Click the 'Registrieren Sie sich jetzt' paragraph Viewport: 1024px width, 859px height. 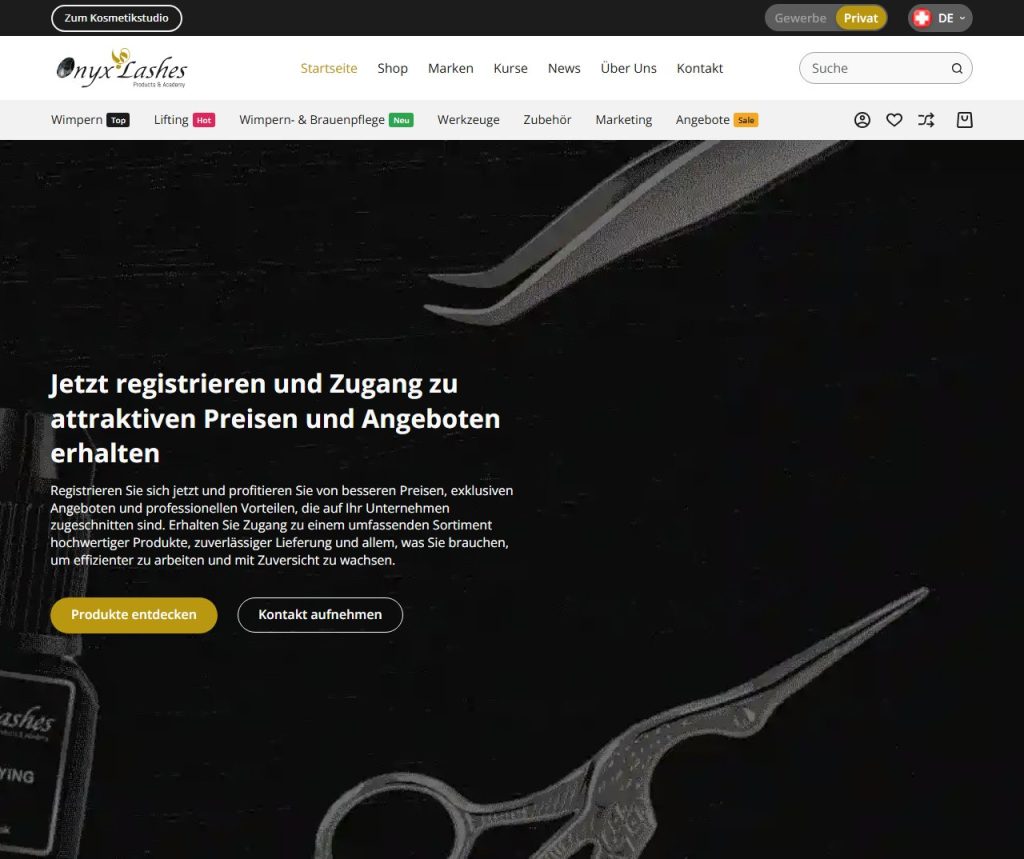(281, 525)
